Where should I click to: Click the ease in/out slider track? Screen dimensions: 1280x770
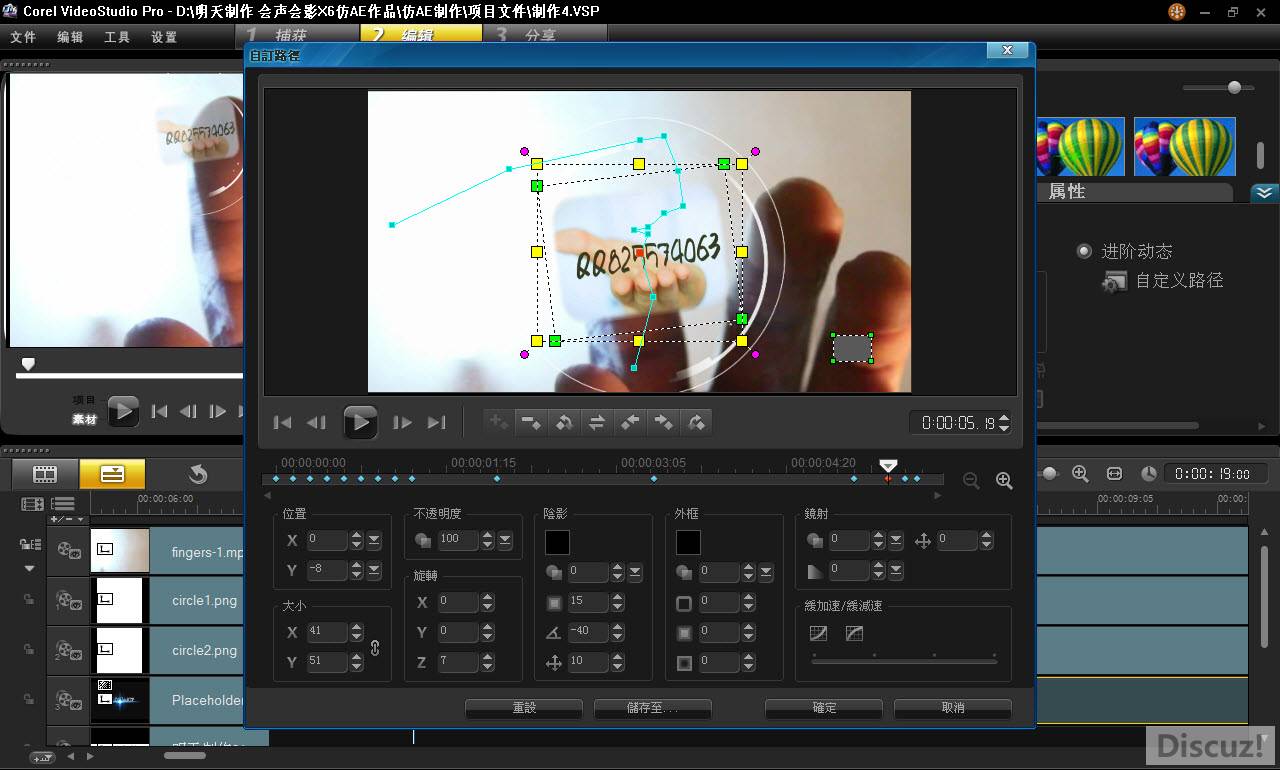tap(904, 661)
